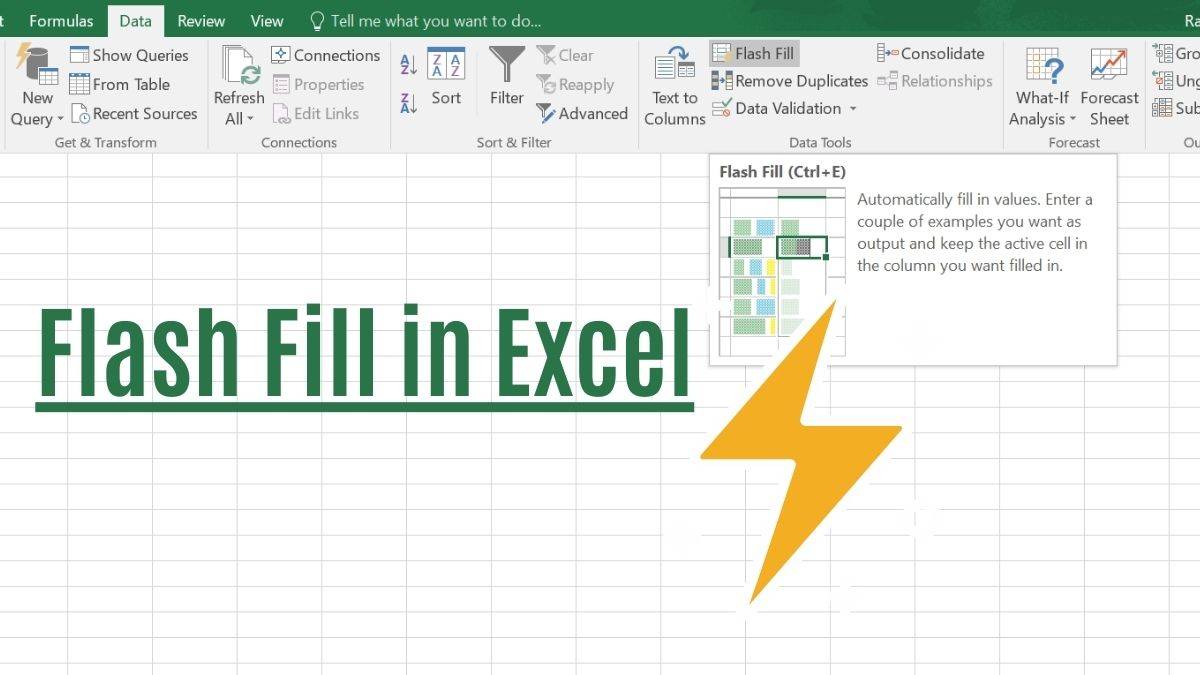Click Relationships
Screen dimensions: 1200x675
935,81
